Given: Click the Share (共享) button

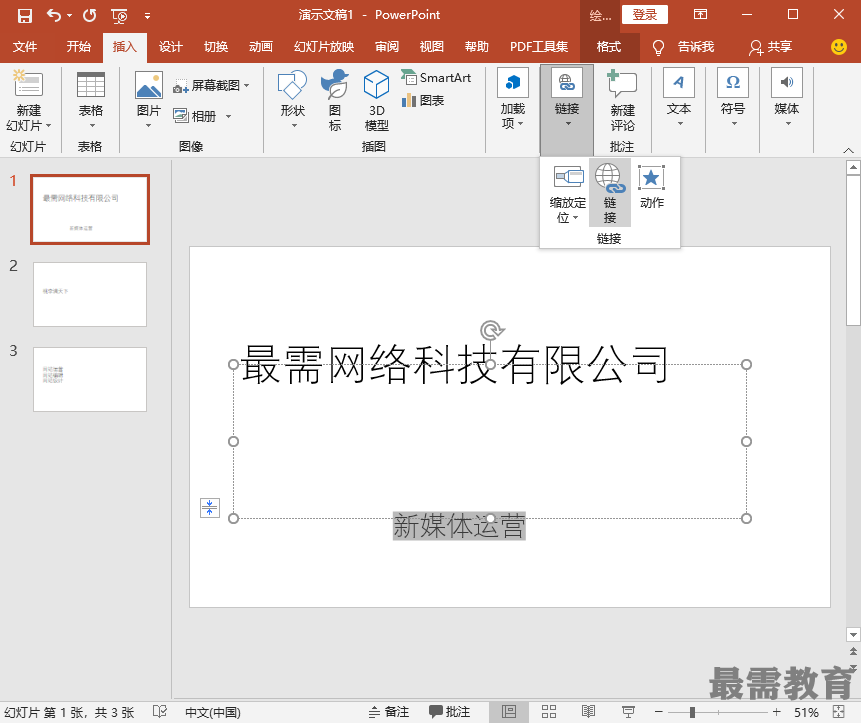Looking at the screenshot, I should (770, 47).
